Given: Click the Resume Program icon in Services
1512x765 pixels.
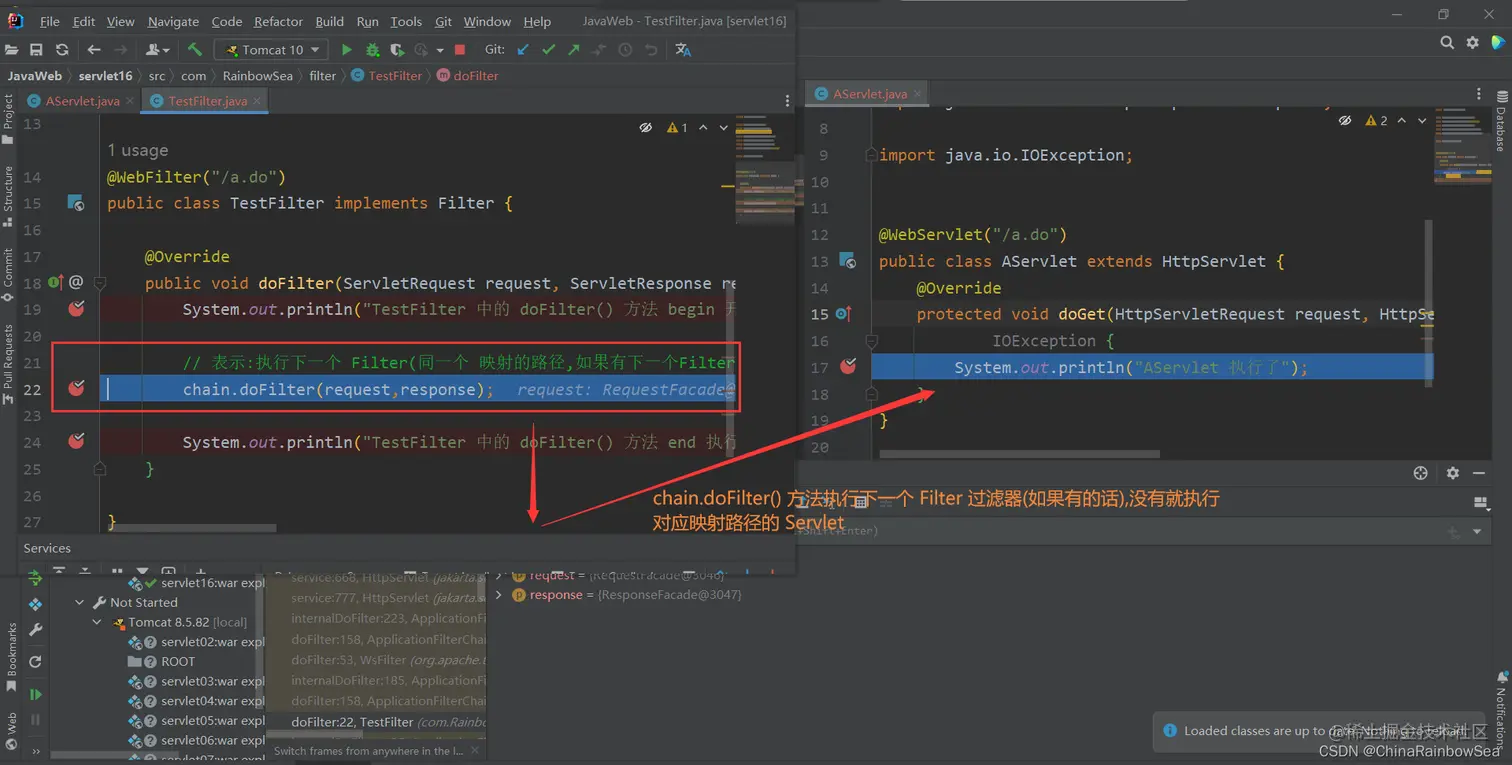Looking at the screenshot, I should 36,694.
